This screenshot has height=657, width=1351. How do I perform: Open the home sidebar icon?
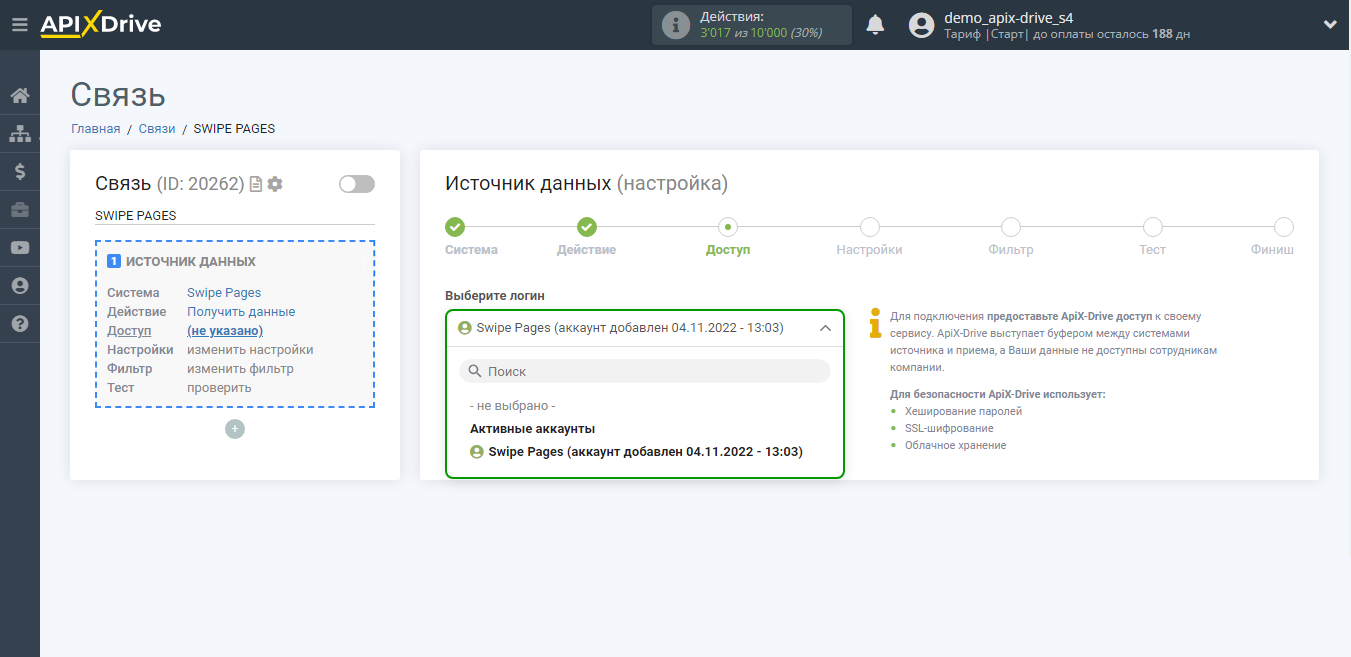click(20, 96)
